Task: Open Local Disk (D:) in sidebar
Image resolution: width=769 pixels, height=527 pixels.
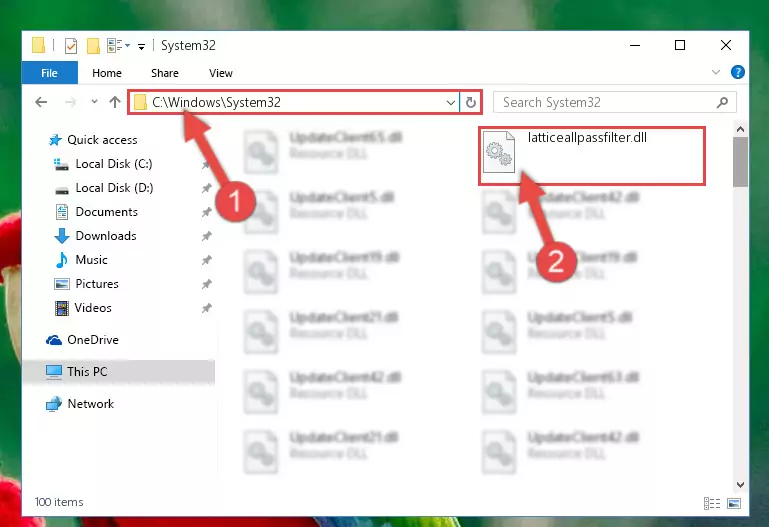Action: pos(103,188)
